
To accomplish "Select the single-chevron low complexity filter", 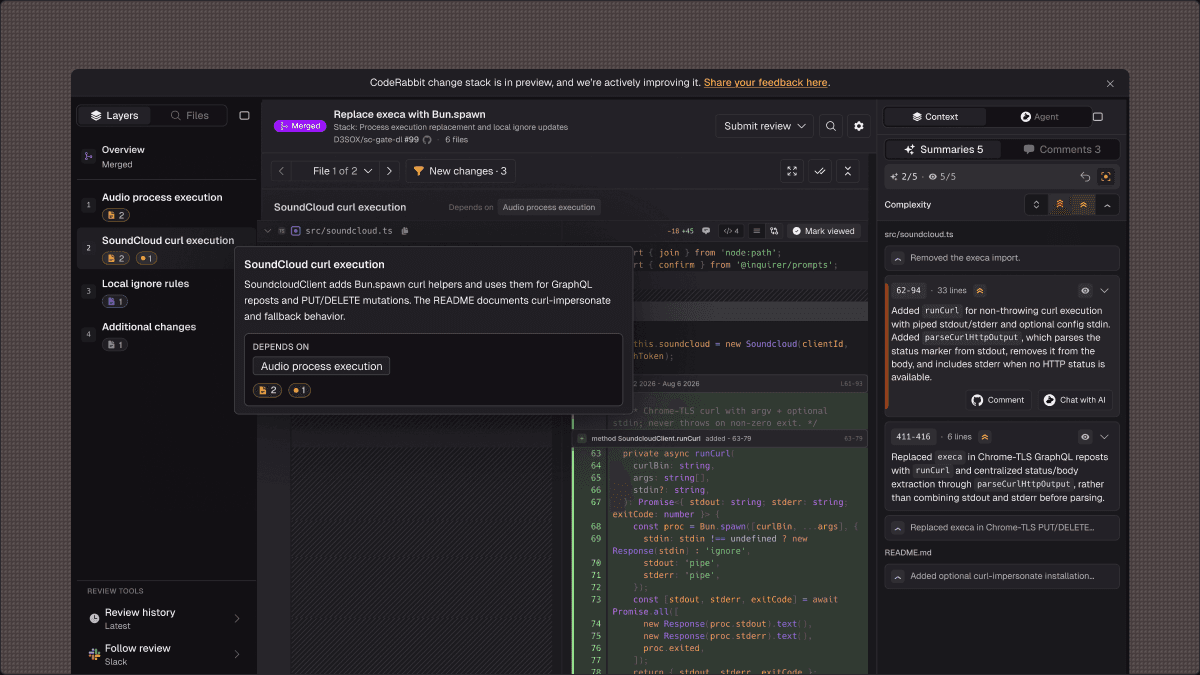I will (x=1107, y=205).
